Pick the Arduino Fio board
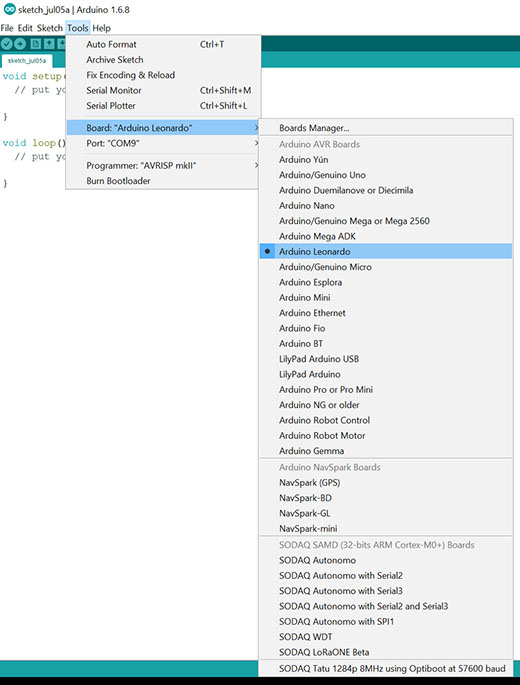 click(x=386, y=328)
